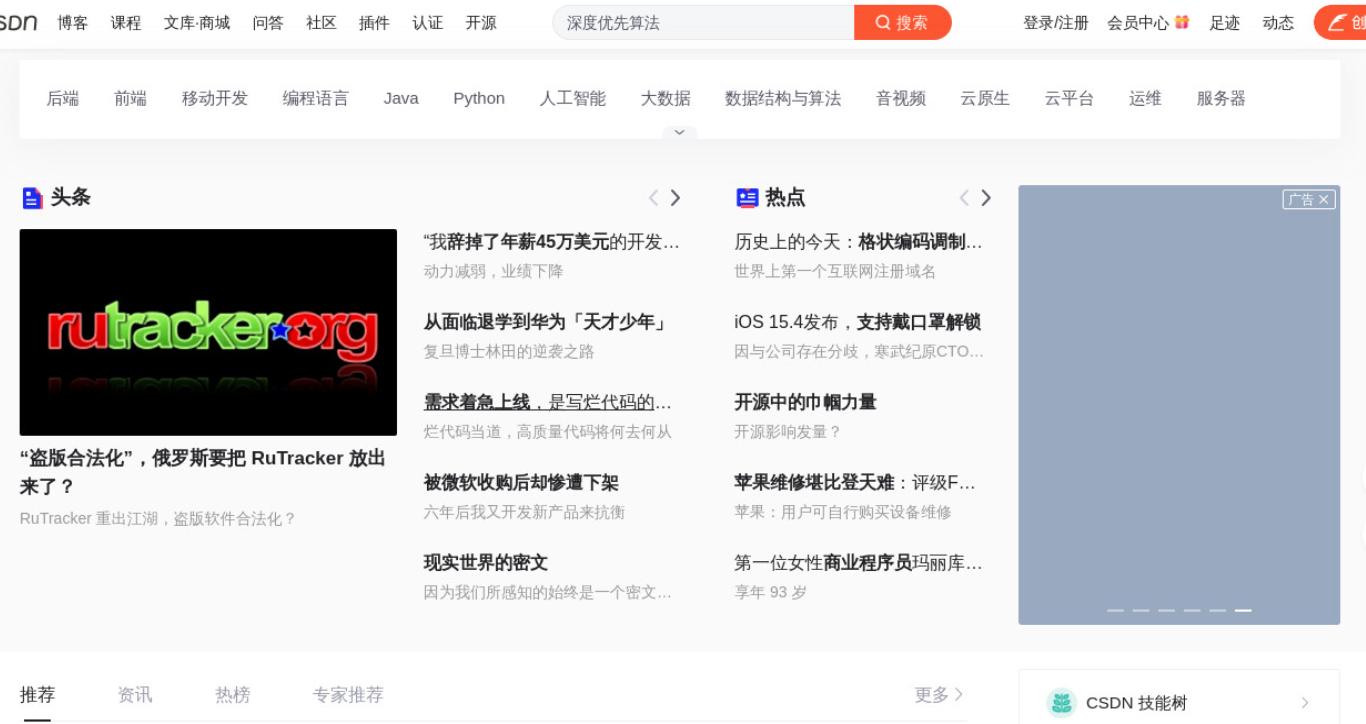This screenshot has height=724, width=1366.
Task: Go to next 热点 page arrow
Action: (x=987, y=198)
